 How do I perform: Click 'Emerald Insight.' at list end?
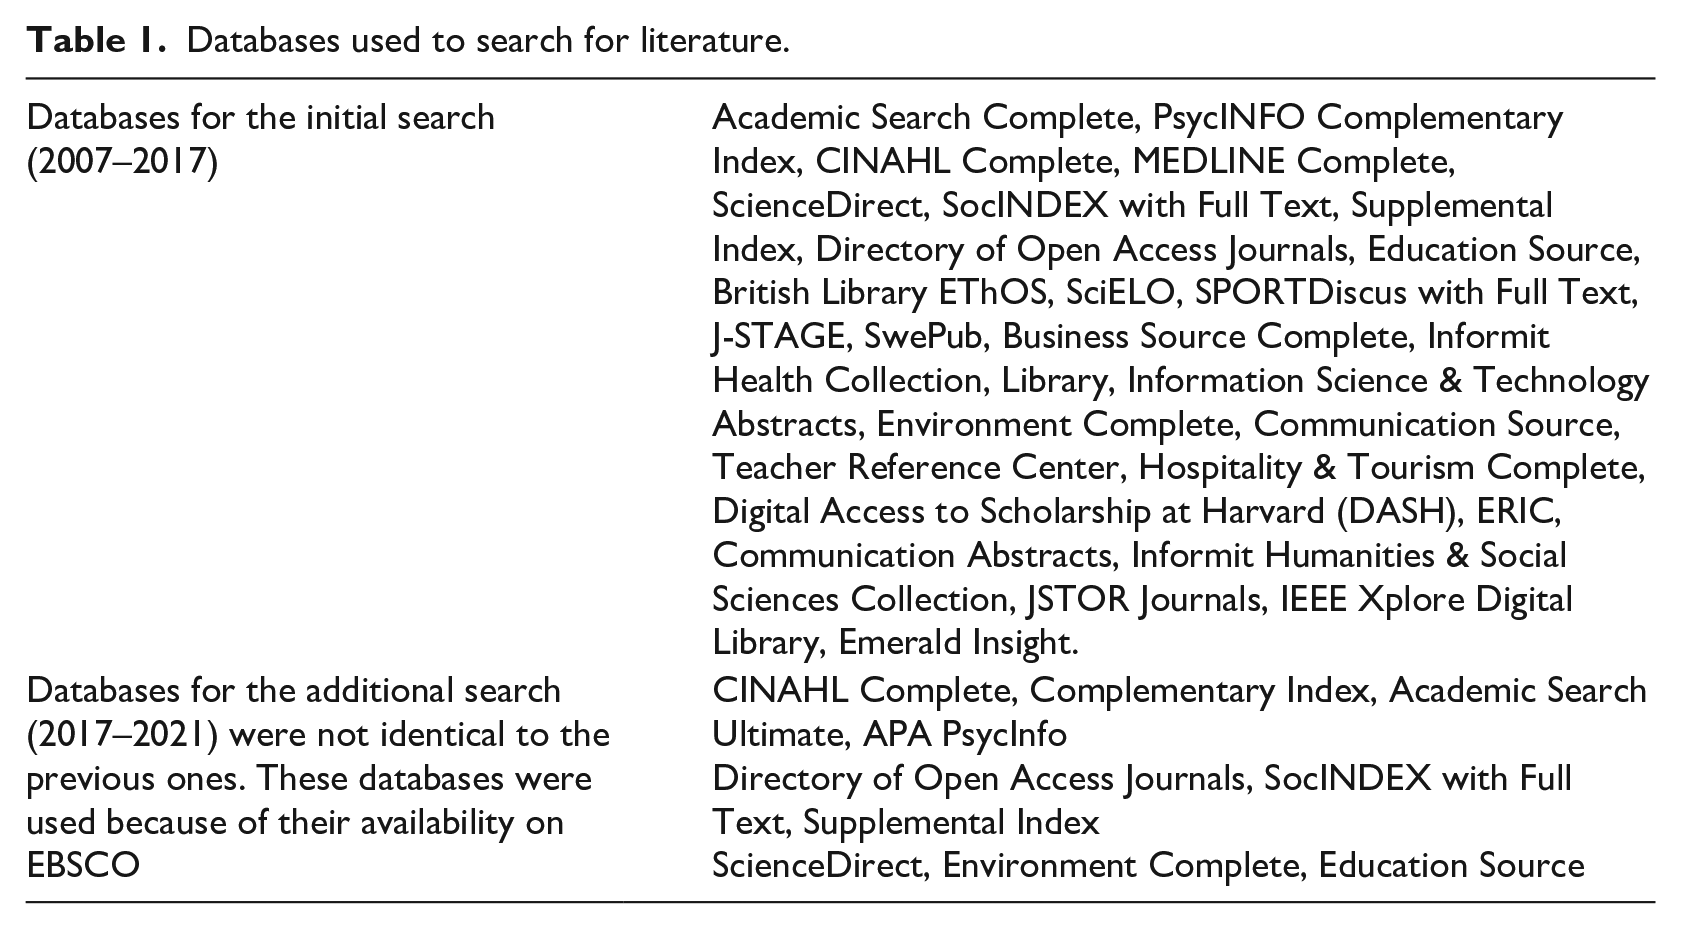[958, 642]
